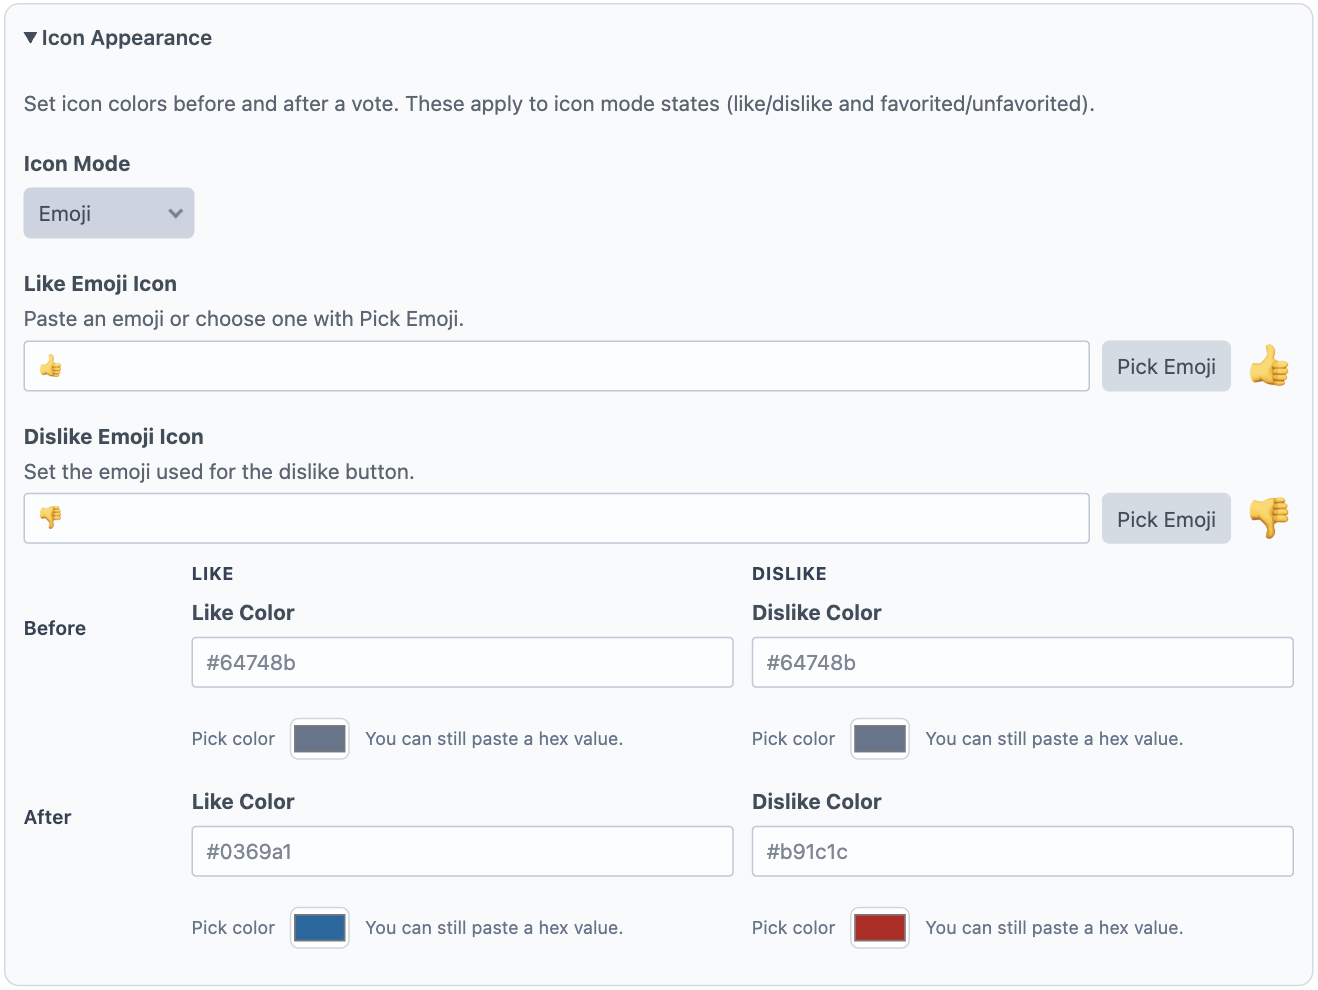This screenshot has height=990, width=1318.
Task: Open the Before Like color picker swatch
Action: 319,738
